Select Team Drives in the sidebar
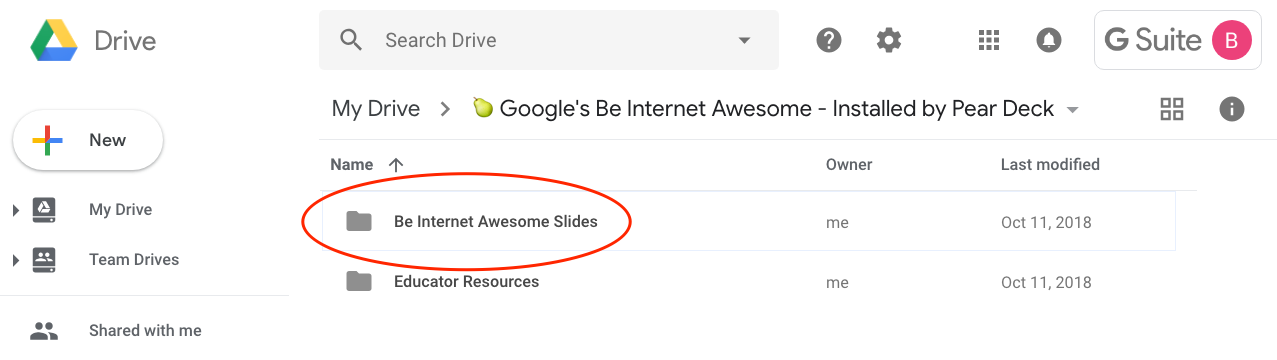1277x360 pixels. [134, 260]
